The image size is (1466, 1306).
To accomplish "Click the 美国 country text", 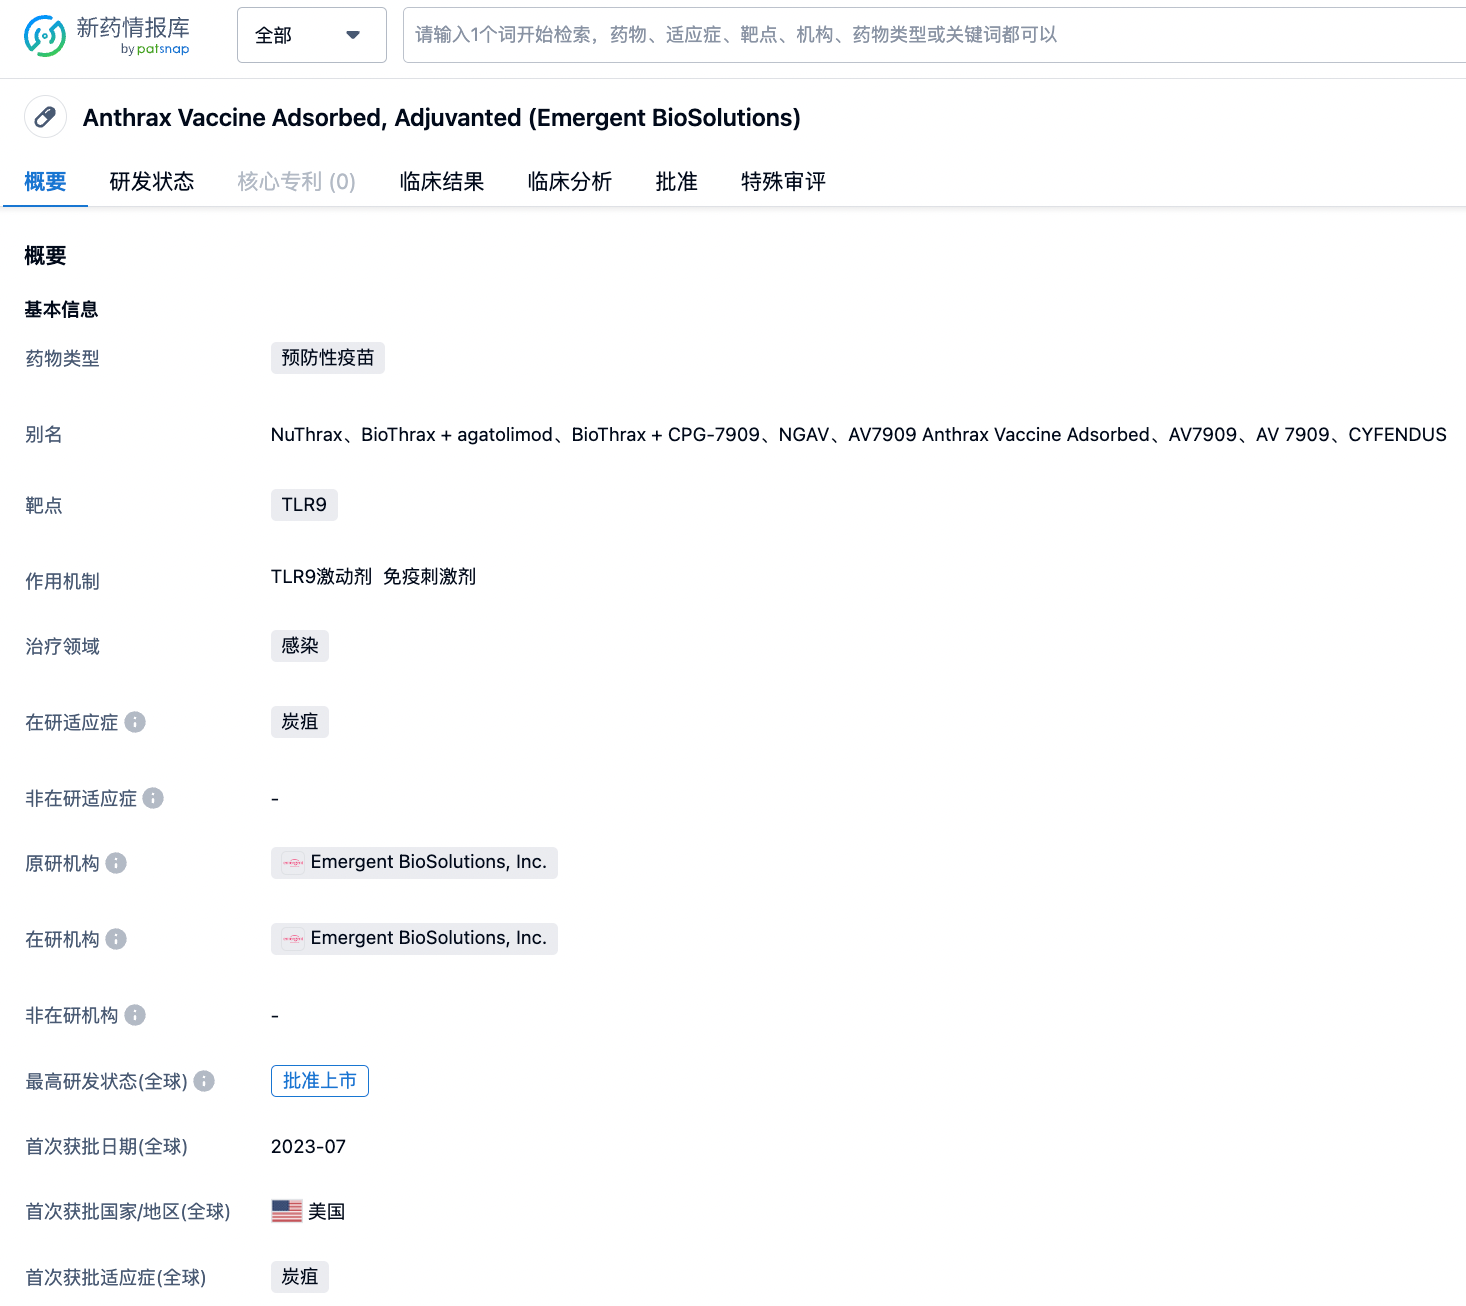I will tap(326, 1212).
